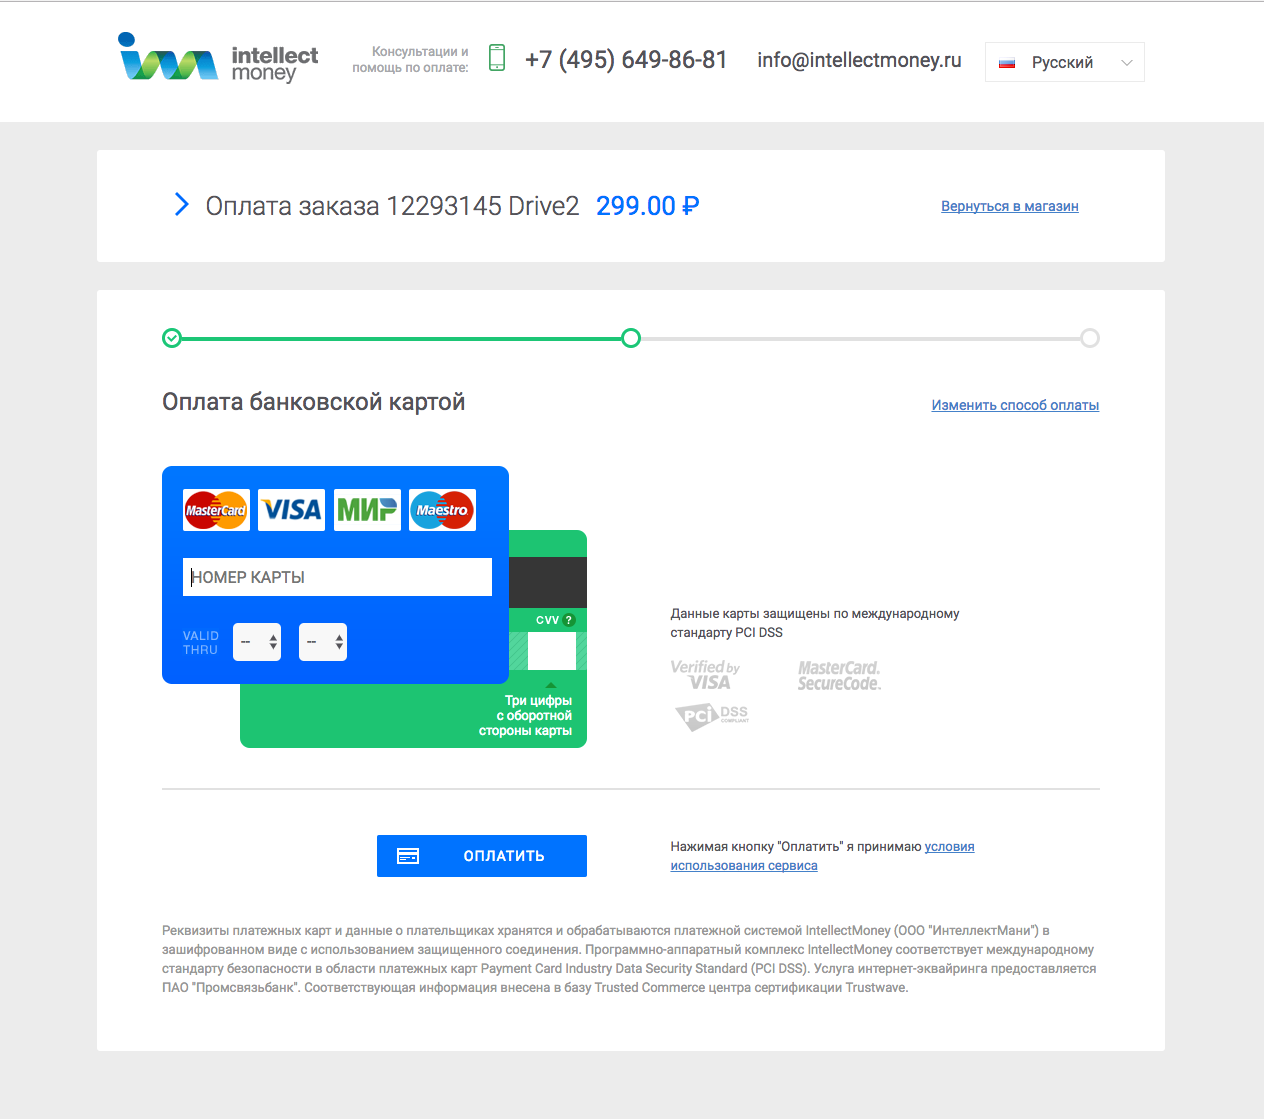Click the green mobile phone icon
This screenshot has height=1119, width=1264.
pyautogui.click(x=497, y=58)
